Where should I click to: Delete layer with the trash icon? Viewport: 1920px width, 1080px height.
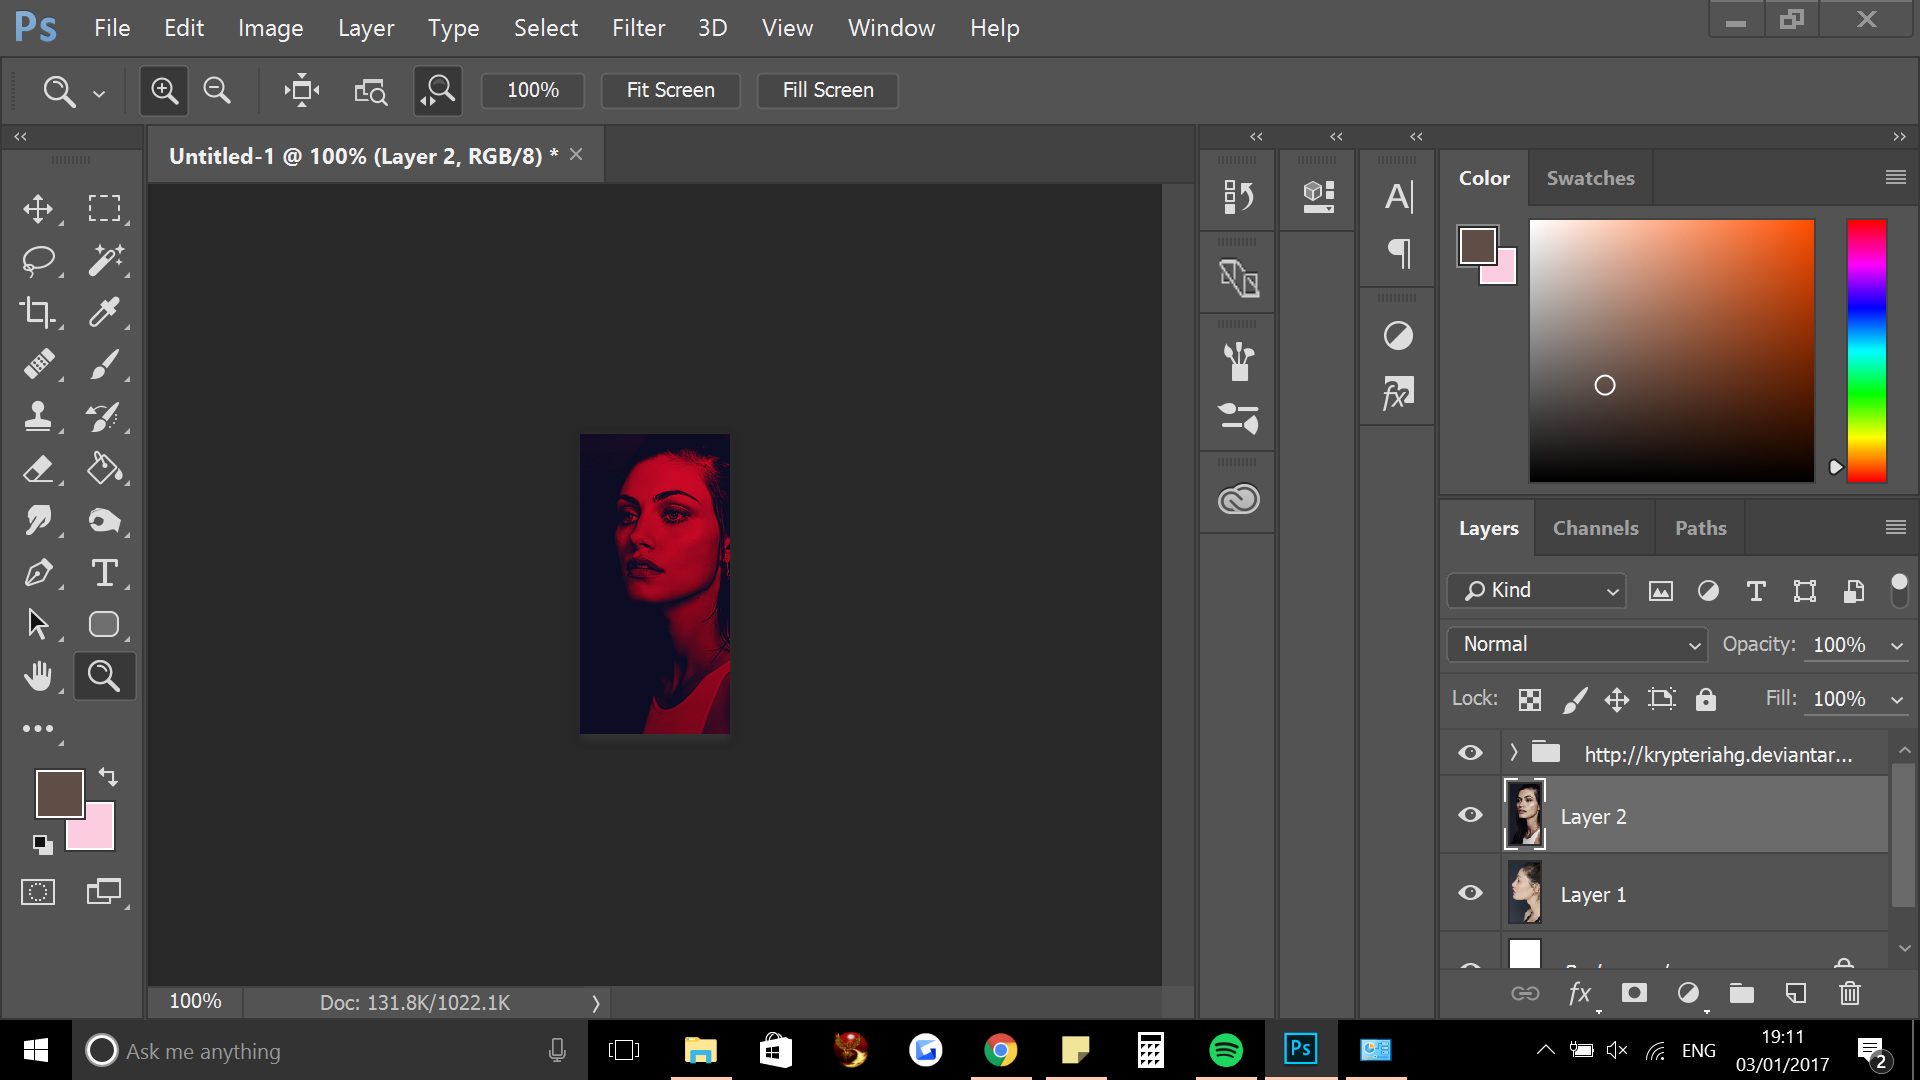[1849, 993]
